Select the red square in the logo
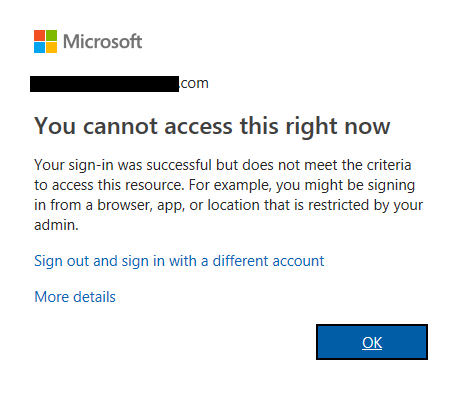472x413 pixels. pos(39,36)
